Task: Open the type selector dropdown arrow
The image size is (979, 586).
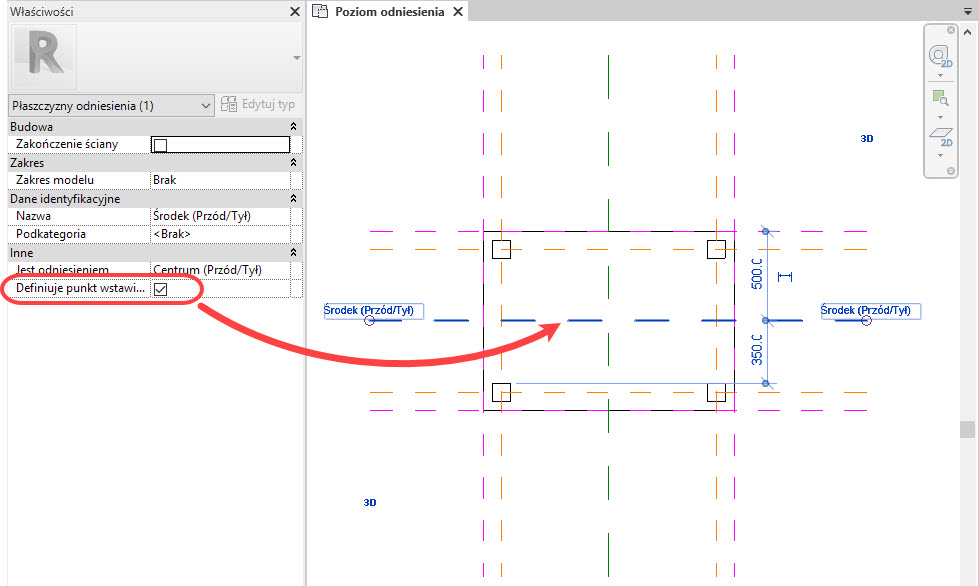Action: coord(296,58)
